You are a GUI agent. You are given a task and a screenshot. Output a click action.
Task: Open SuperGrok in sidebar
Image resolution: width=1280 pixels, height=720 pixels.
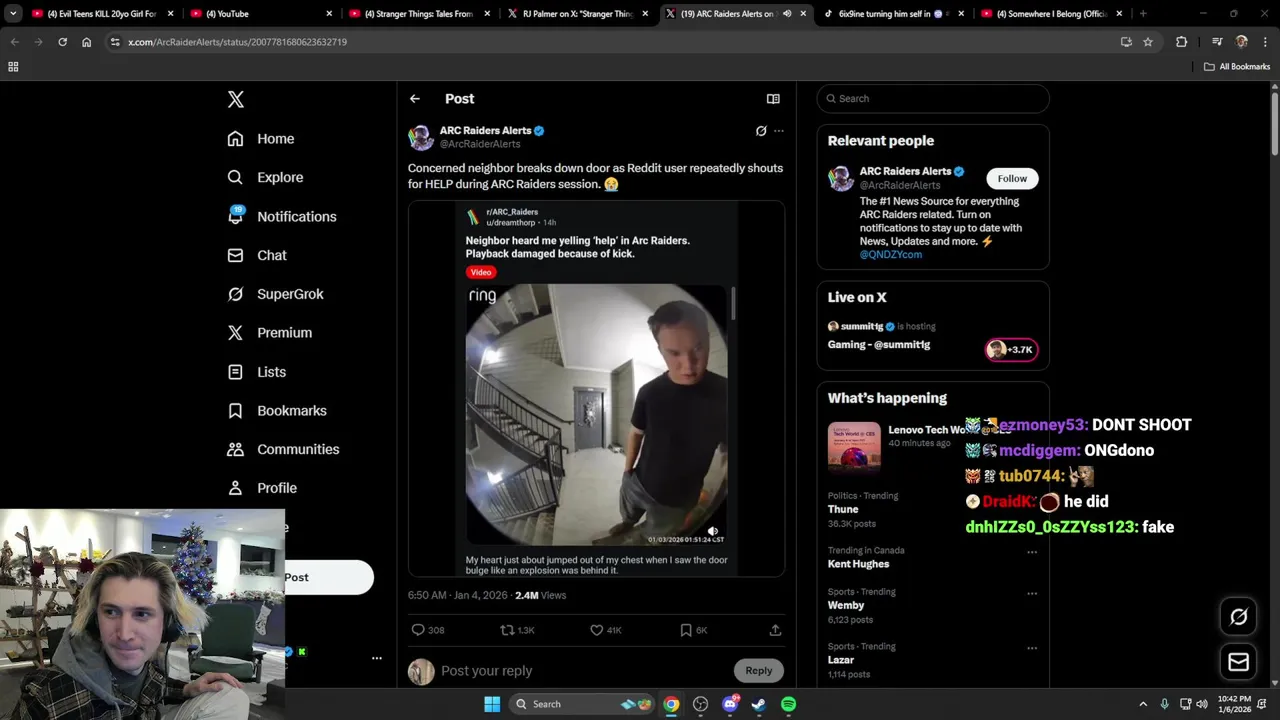click(x=275, y=294)
